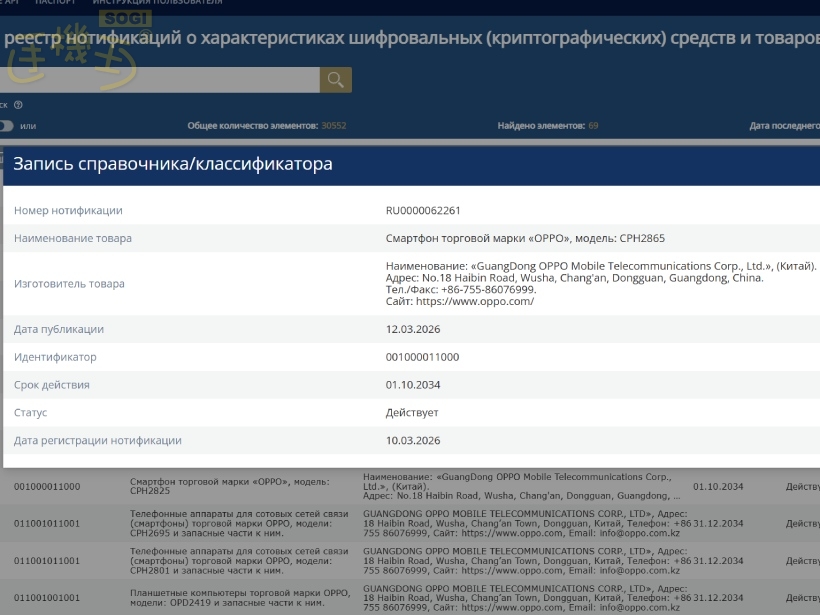This screenshot has height=615, width=820.
Task: Click 'Запись справочника/классификатора' dialog title
Action: pyautogui.click(x=173, y=164)
